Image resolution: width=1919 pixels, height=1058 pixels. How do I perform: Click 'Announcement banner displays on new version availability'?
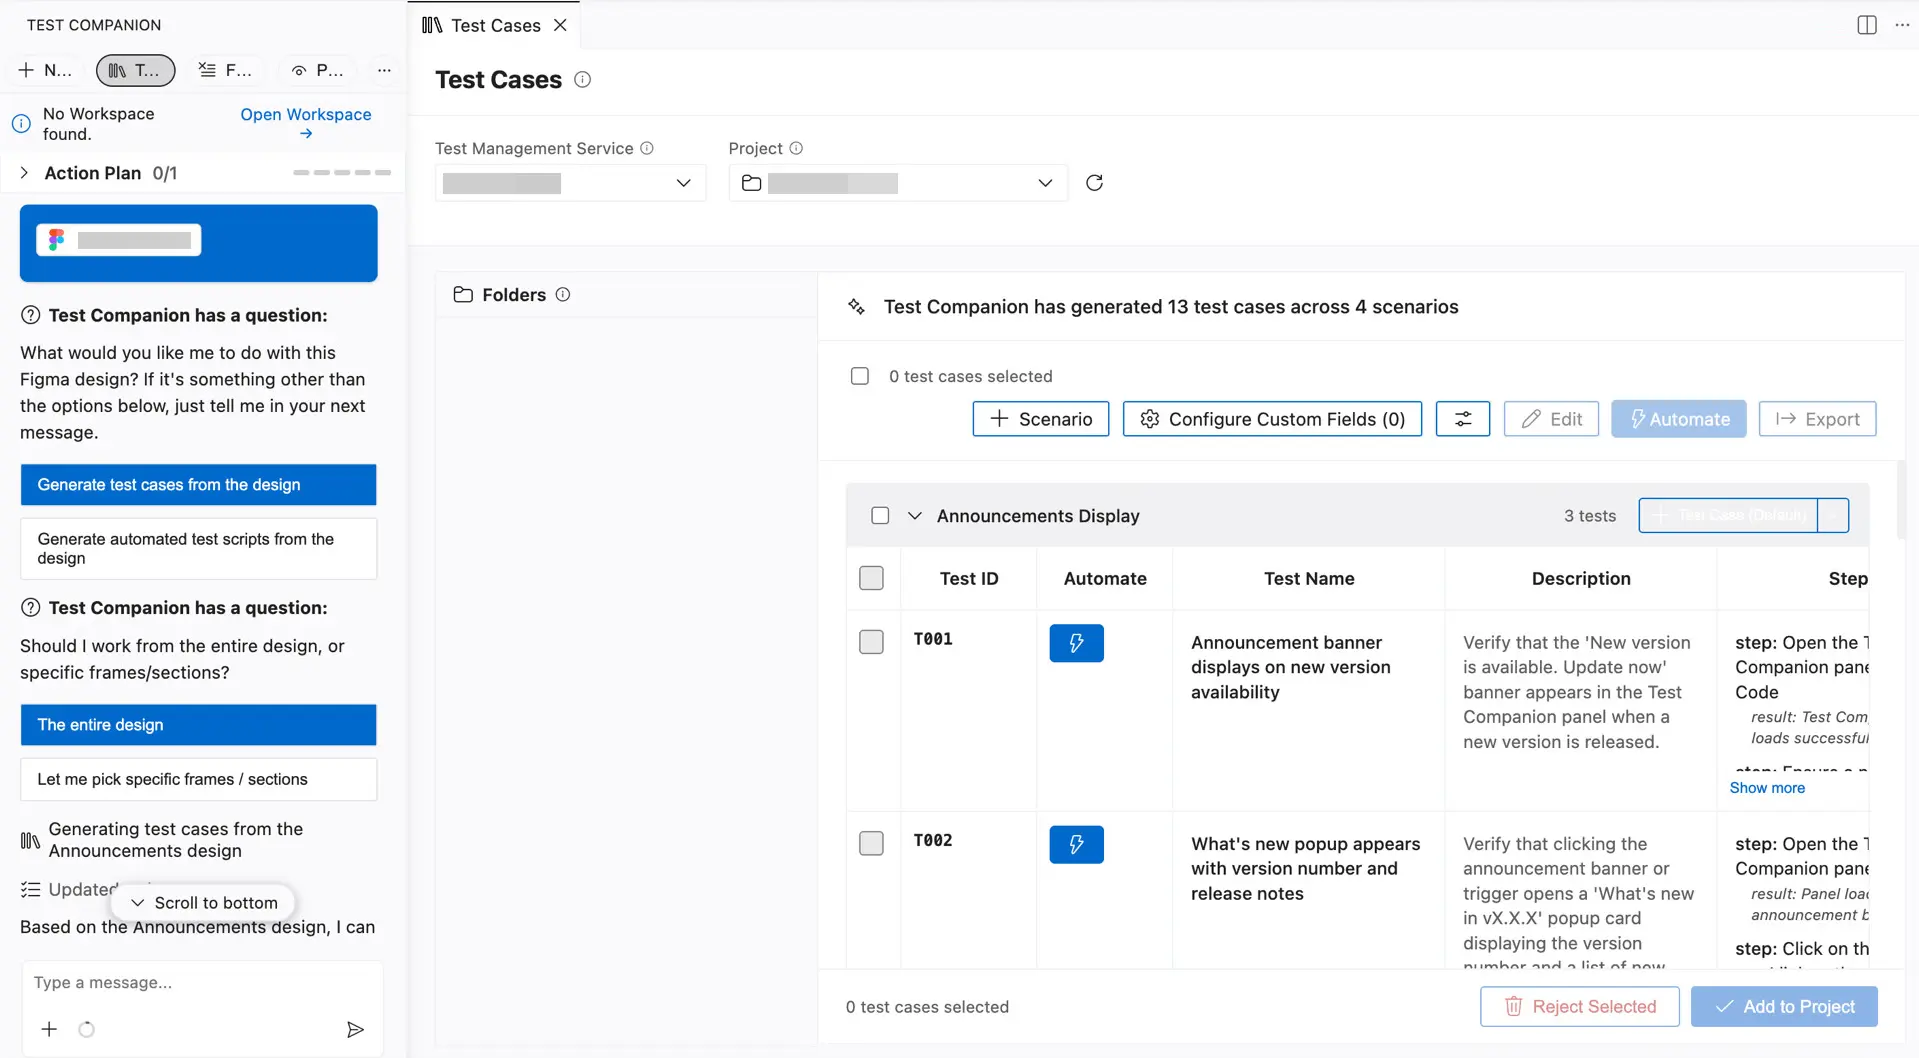pyautogui.click(x=1290, y=668)
